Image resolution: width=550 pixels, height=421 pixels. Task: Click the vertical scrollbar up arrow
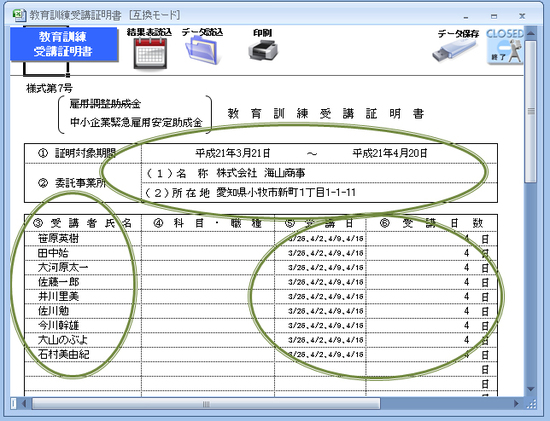[x=530, y=33]
